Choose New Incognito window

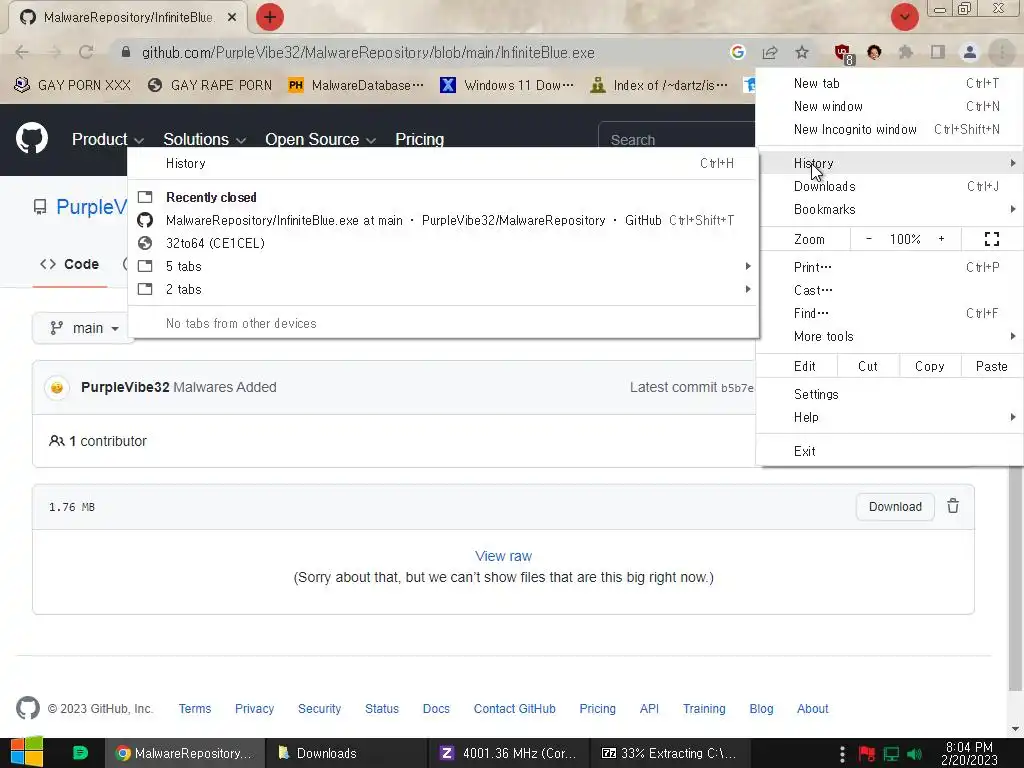coord(889,129)
